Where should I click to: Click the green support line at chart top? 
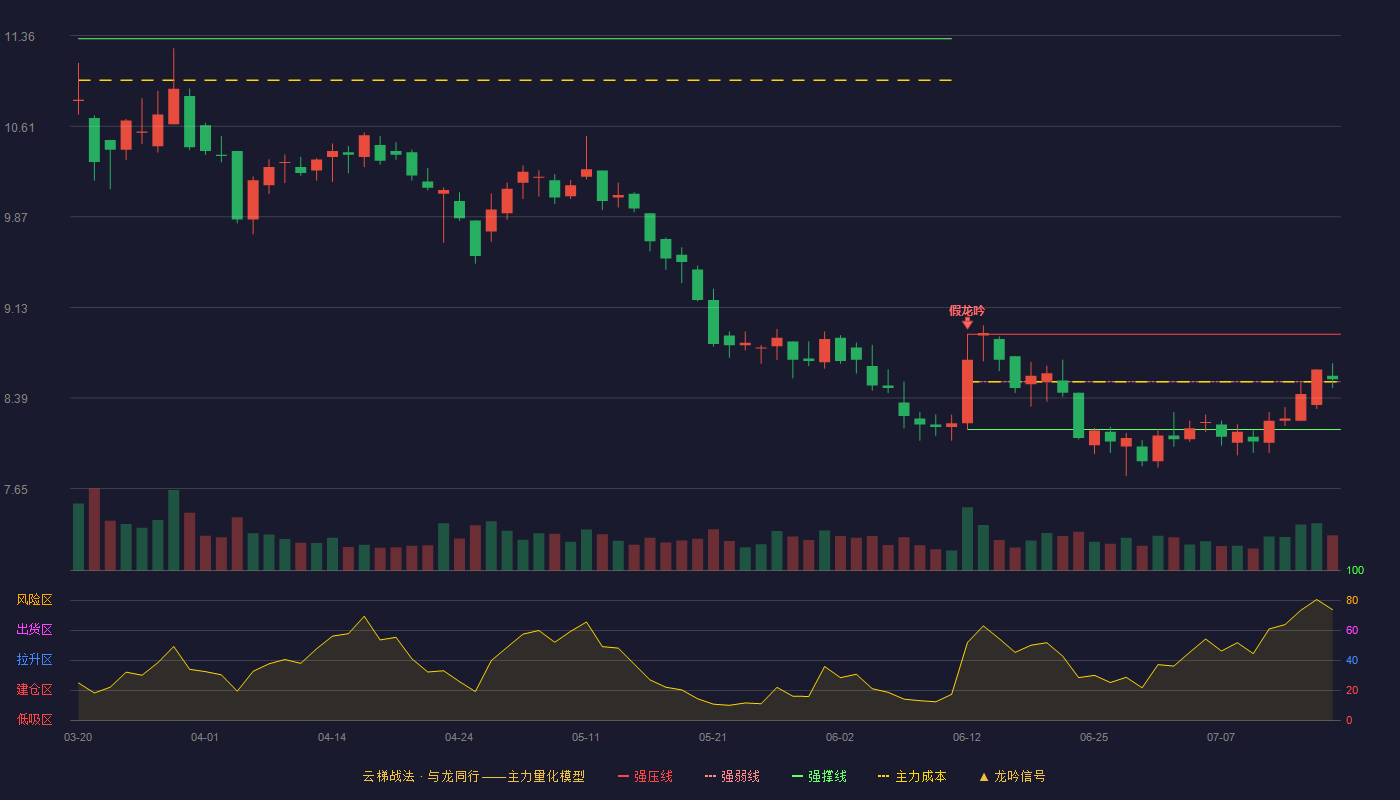[515, 39]
